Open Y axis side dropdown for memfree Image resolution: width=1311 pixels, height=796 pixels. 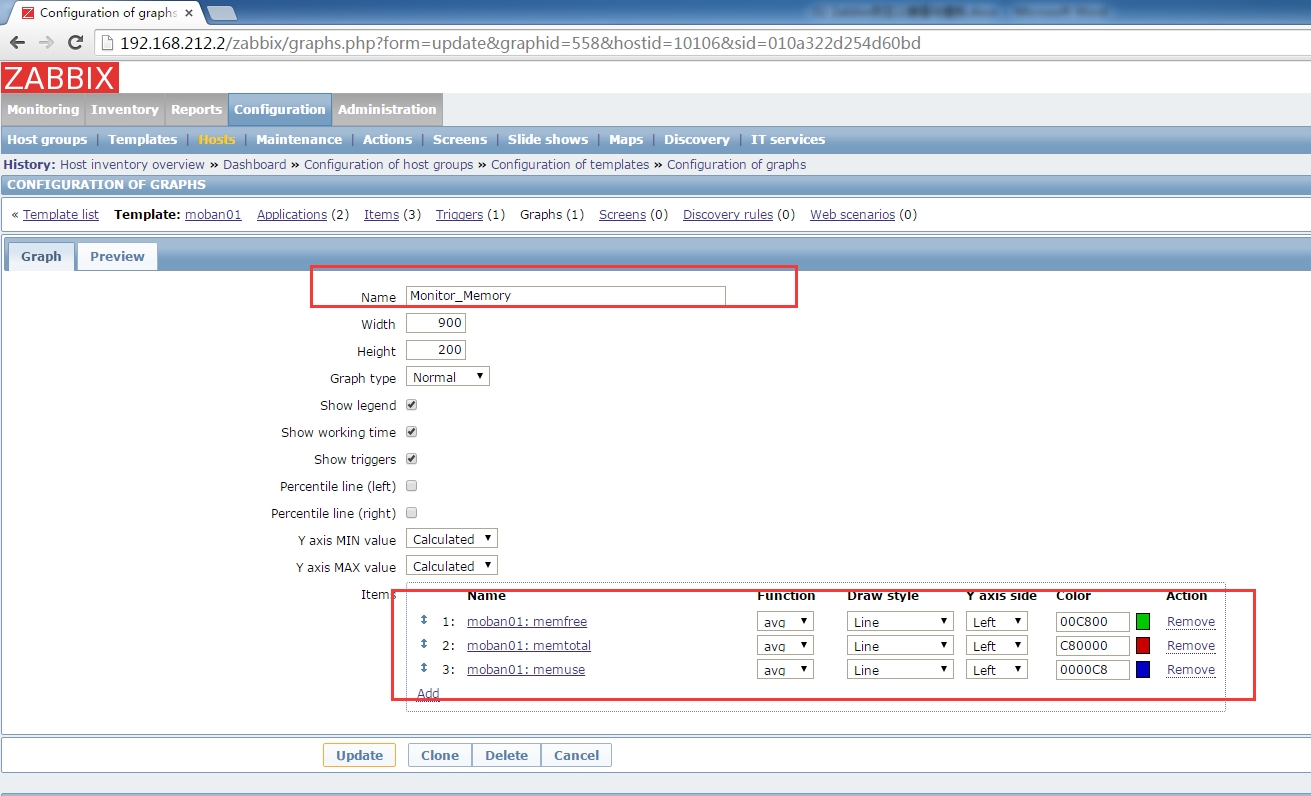click(x=997, y=622)
